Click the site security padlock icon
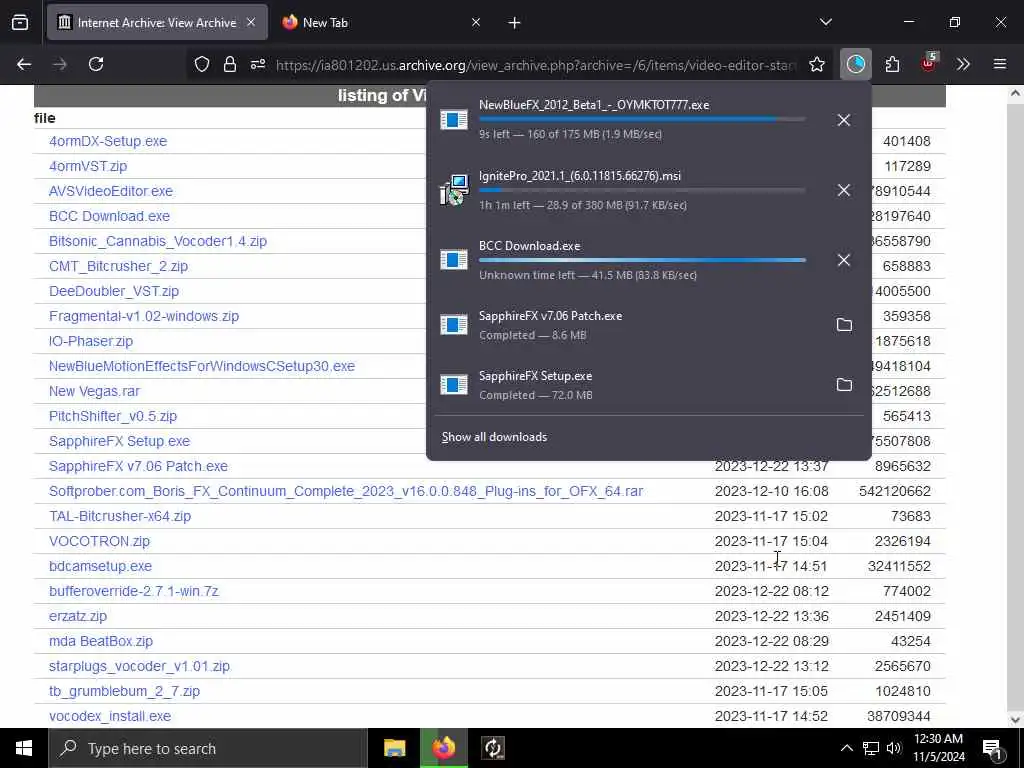Viewport: 1024px width, 768px height. [230, 64]
